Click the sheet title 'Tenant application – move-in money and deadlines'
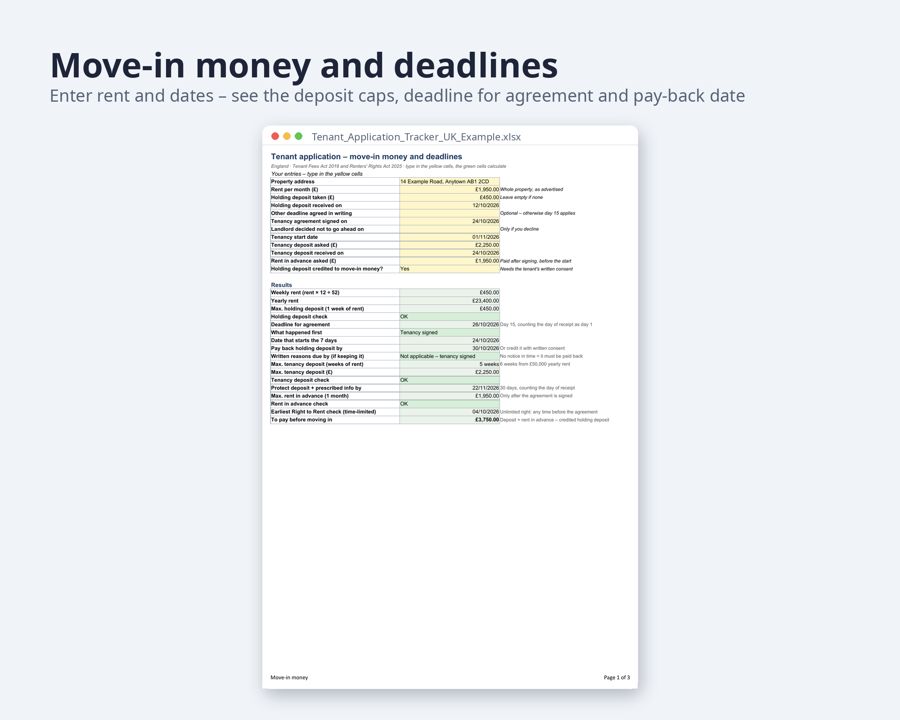 click(x=366, y=156)
